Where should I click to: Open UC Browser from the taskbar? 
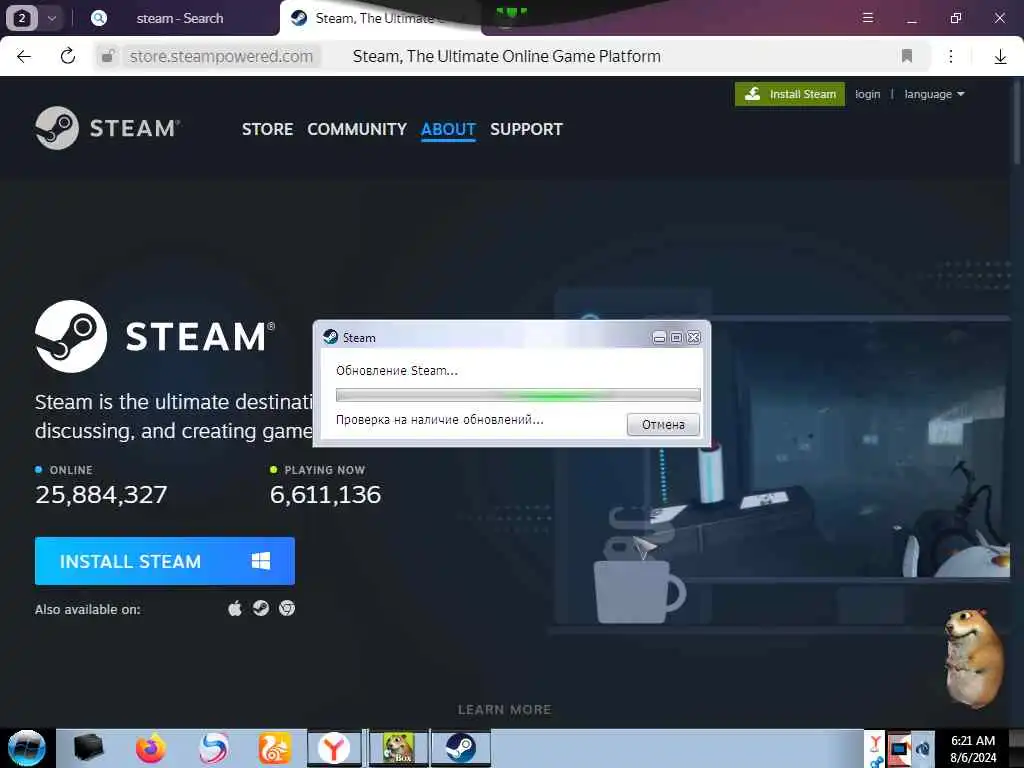tap(274, 748)
